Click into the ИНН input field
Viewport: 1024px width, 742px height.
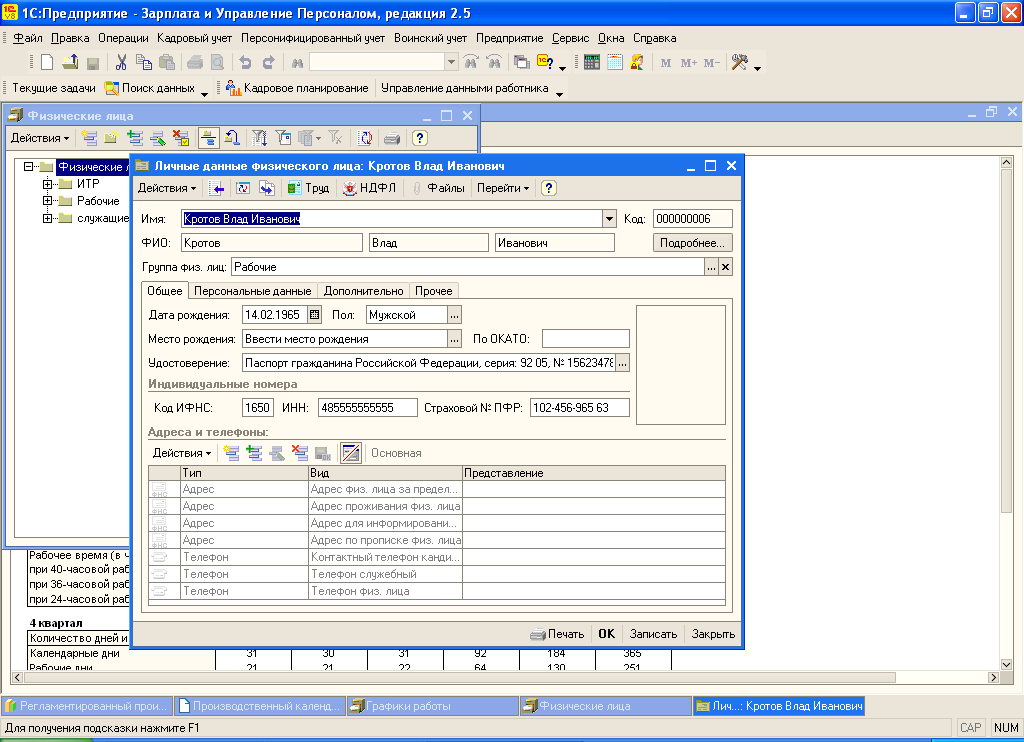(368, 408)
